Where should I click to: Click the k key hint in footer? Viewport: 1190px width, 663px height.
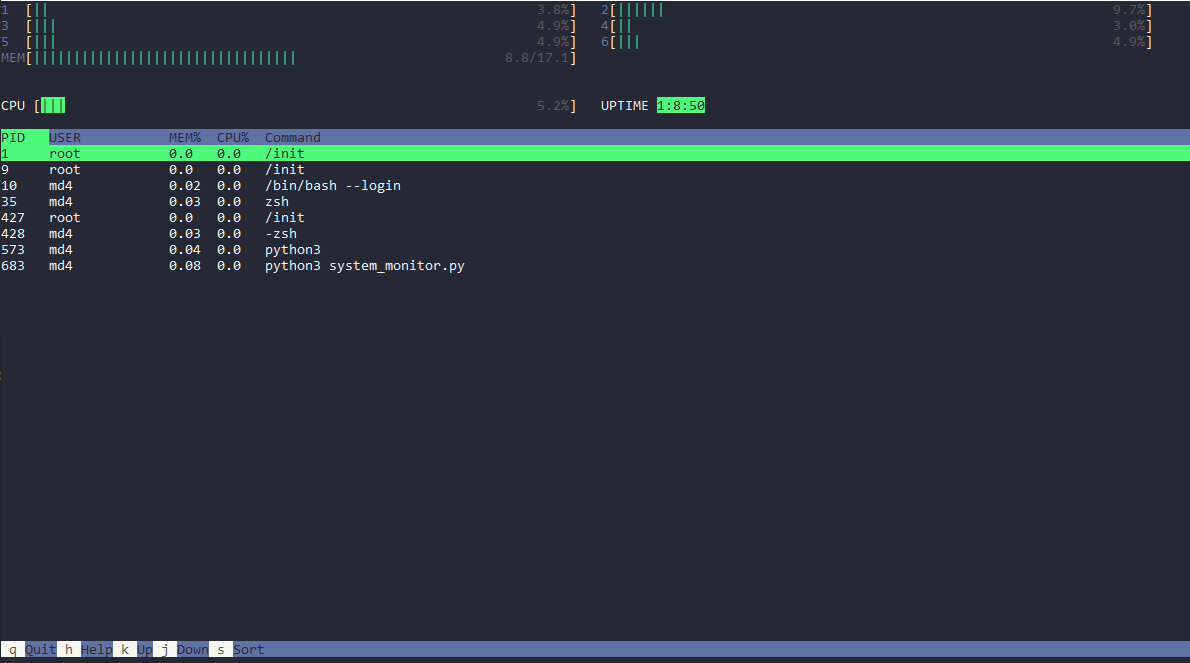(125, 649)
